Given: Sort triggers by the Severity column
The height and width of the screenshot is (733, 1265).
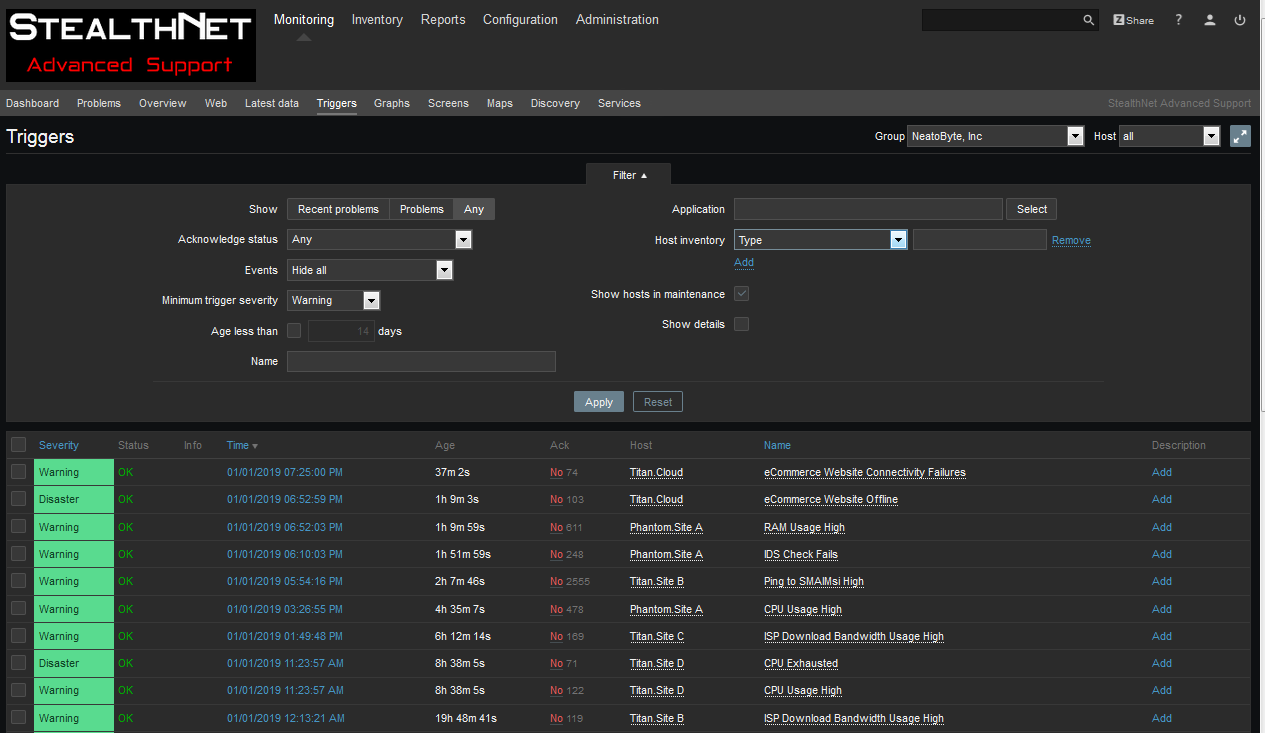Looking at the screenshot, I should pos(59,445).
